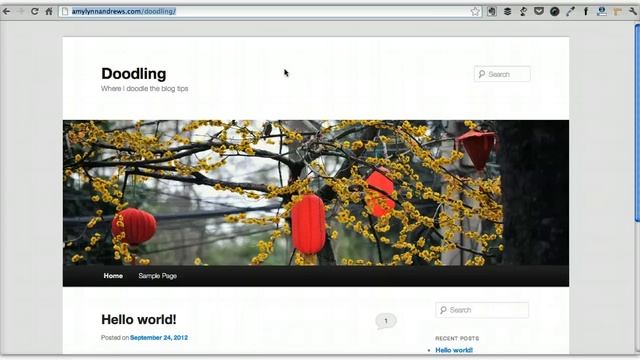Click the tan flag-shaped extension icon
Screen dimensions: 640x360
pos(617,11)
